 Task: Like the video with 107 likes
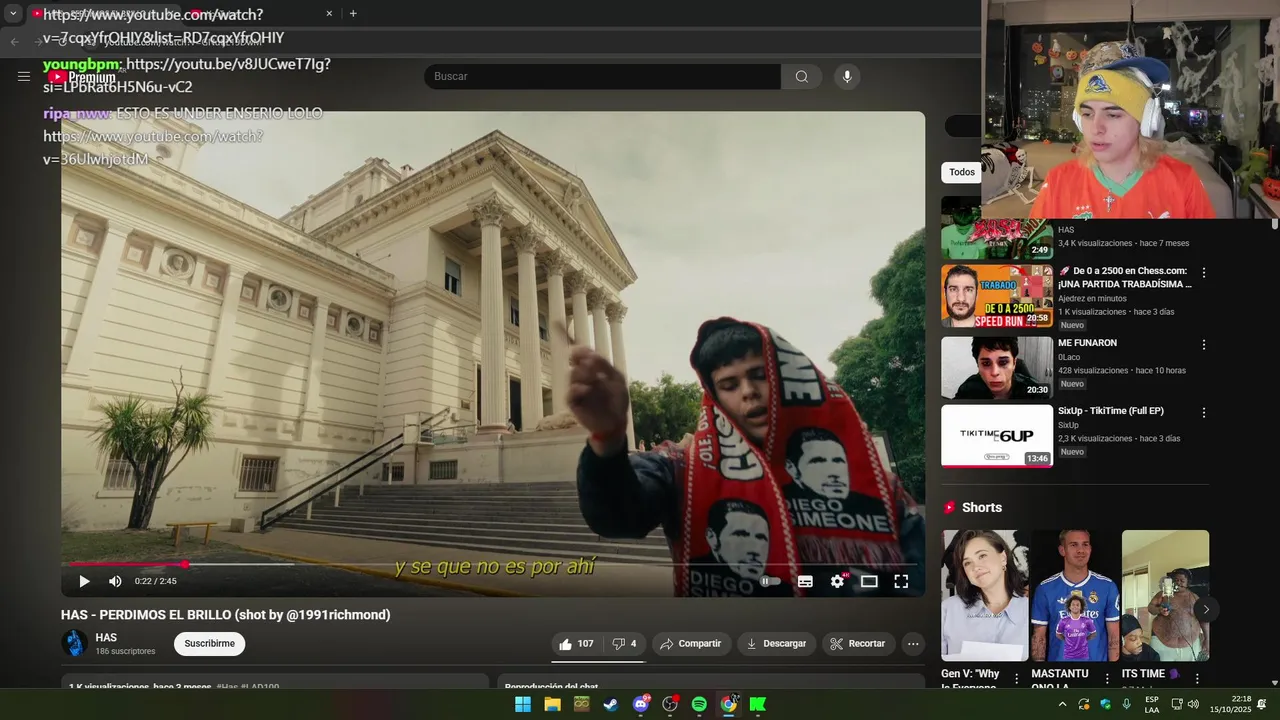576,644
